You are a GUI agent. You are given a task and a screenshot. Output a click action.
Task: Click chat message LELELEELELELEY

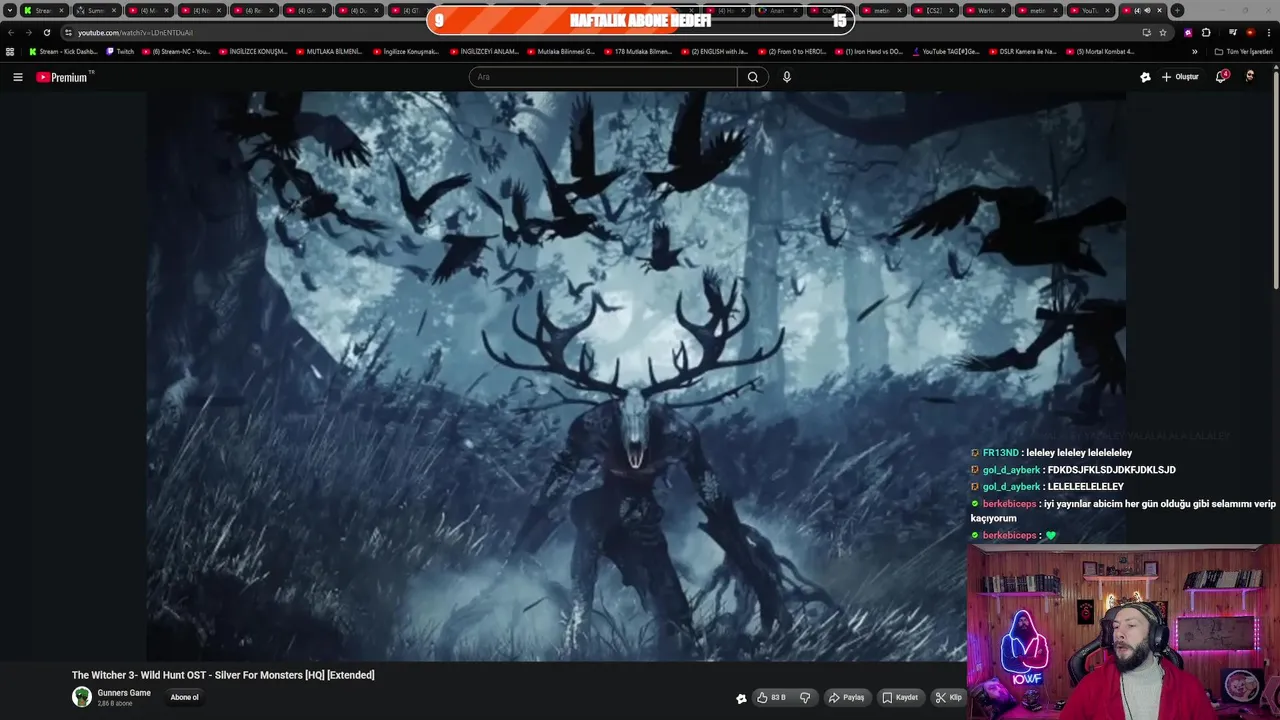(1085, 487)
